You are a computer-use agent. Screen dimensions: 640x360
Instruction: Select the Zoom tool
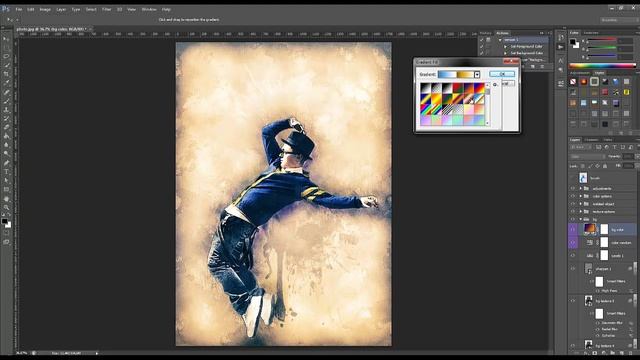click(6, 207)
